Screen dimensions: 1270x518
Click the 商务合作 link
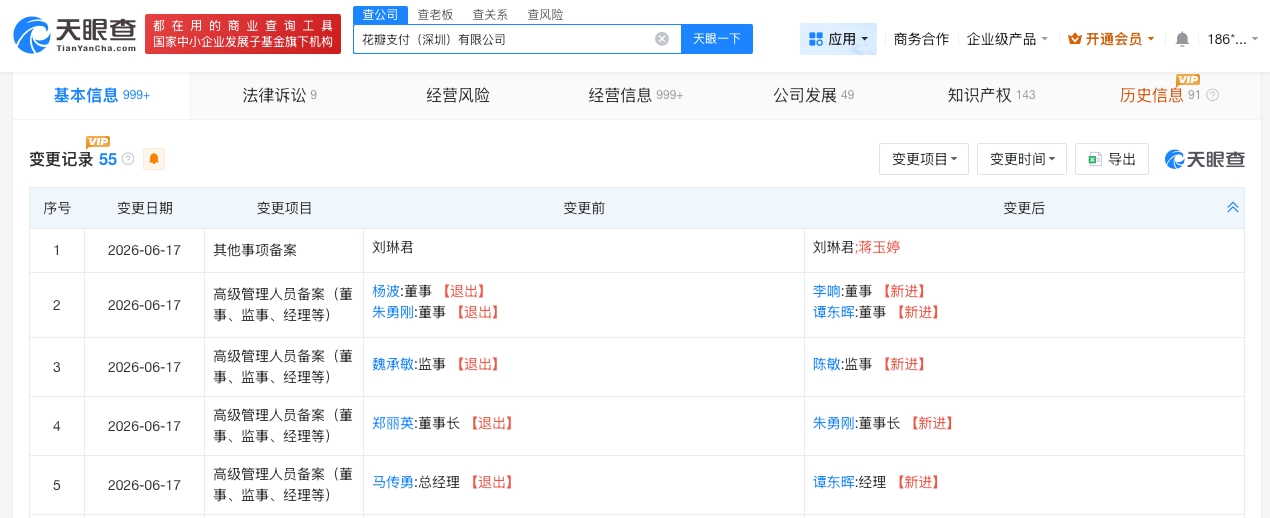[921, 39]
